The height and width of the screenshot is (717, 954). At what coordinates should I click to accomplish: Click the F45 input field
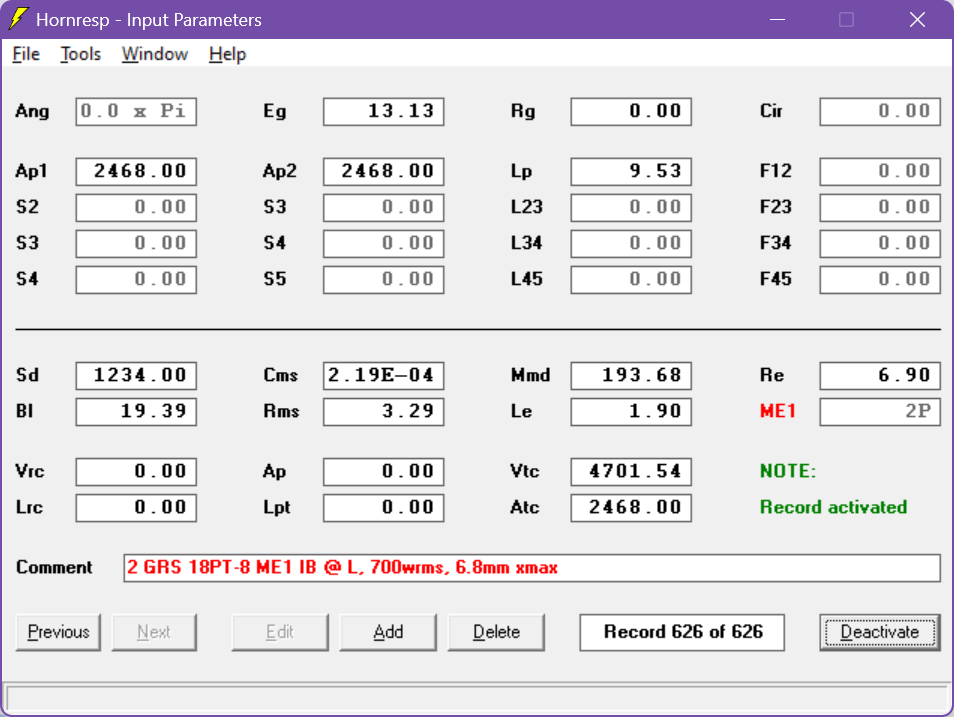(x=880, y=279)
